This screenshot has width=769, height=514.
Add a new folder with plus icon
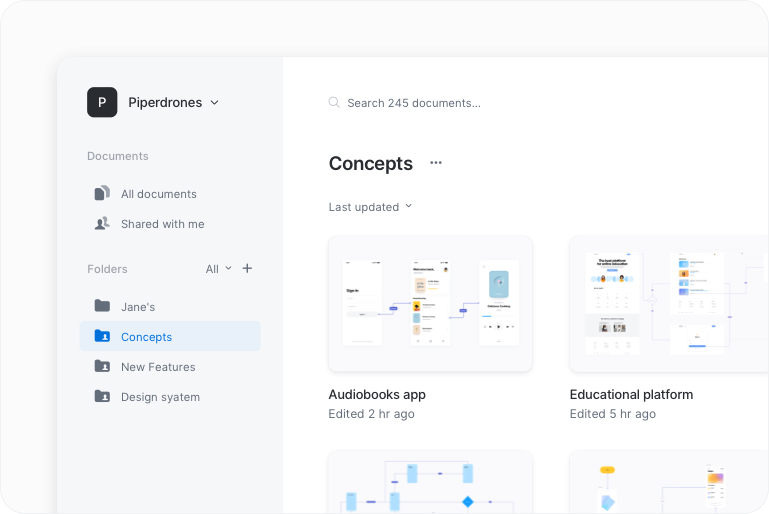point(247,268)
